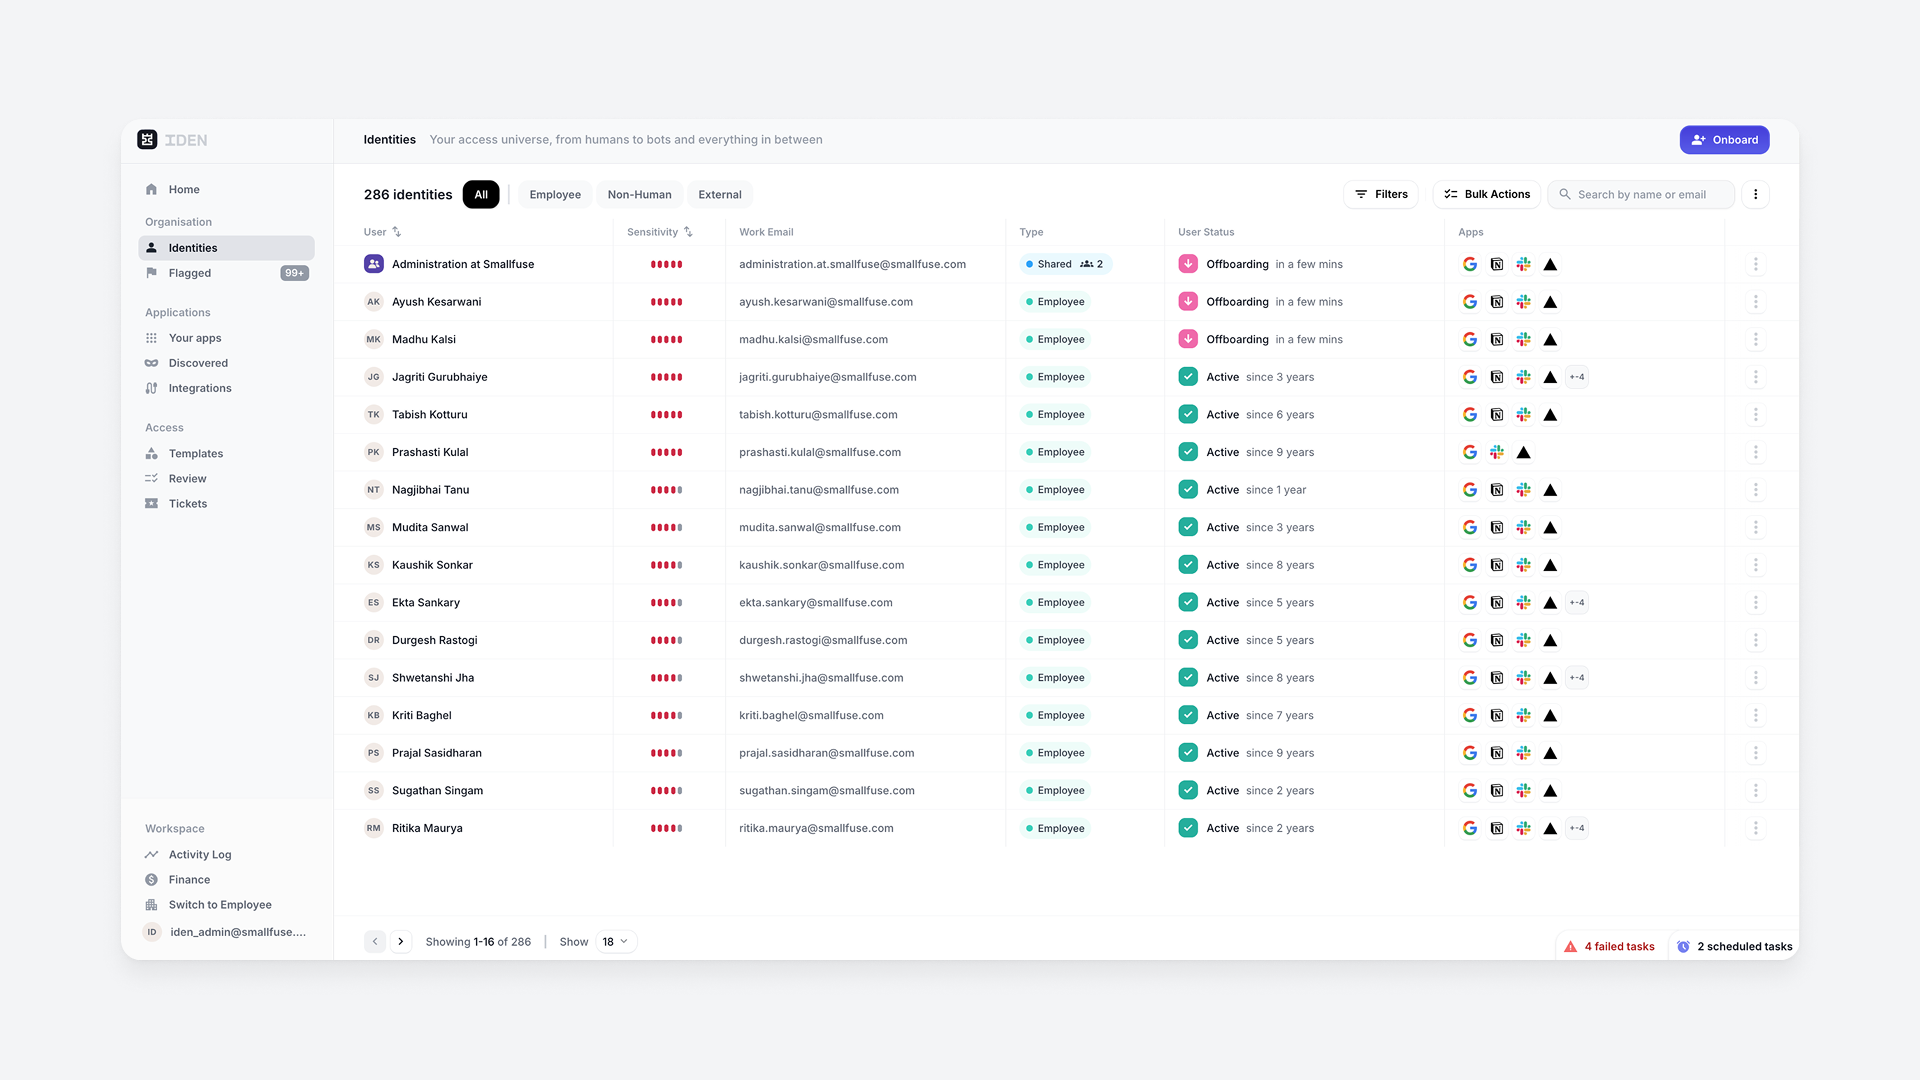
Task: Open the Show 18 rows dropdown
Action: point(616,942)
